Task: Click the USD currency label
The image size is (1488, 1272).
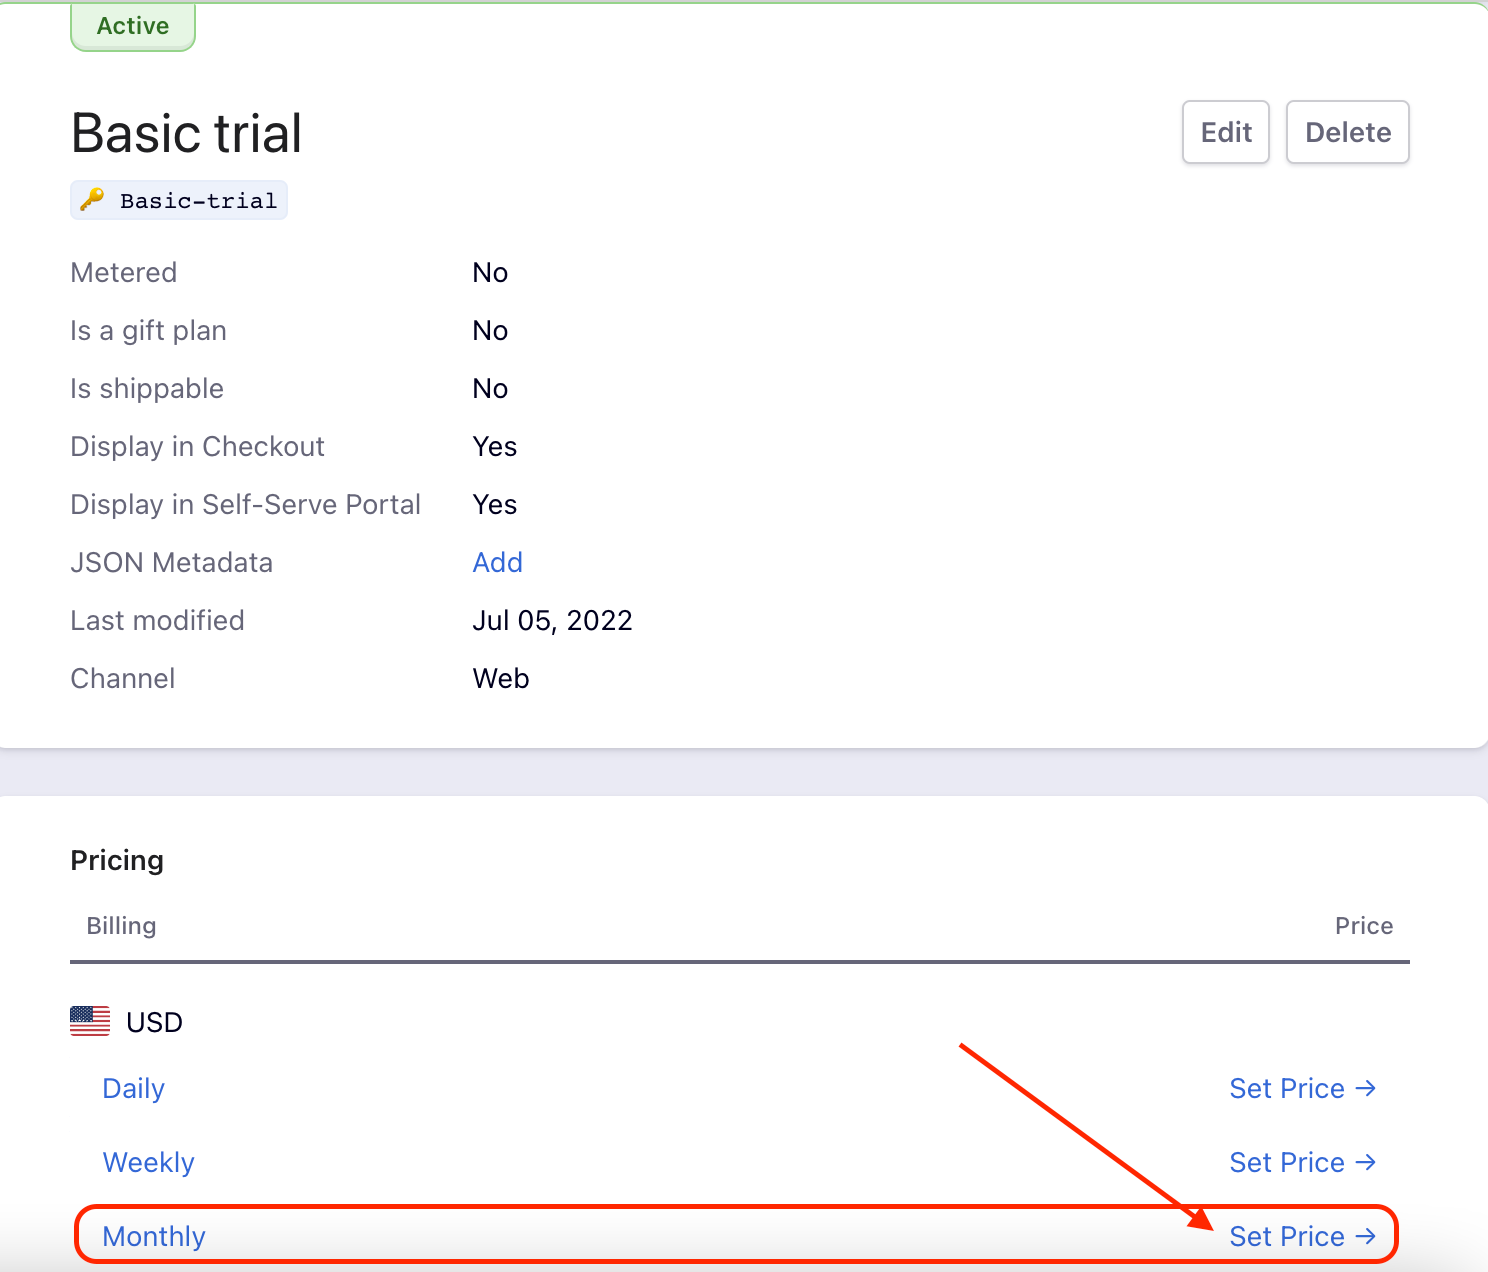Action: (154, 1022)
